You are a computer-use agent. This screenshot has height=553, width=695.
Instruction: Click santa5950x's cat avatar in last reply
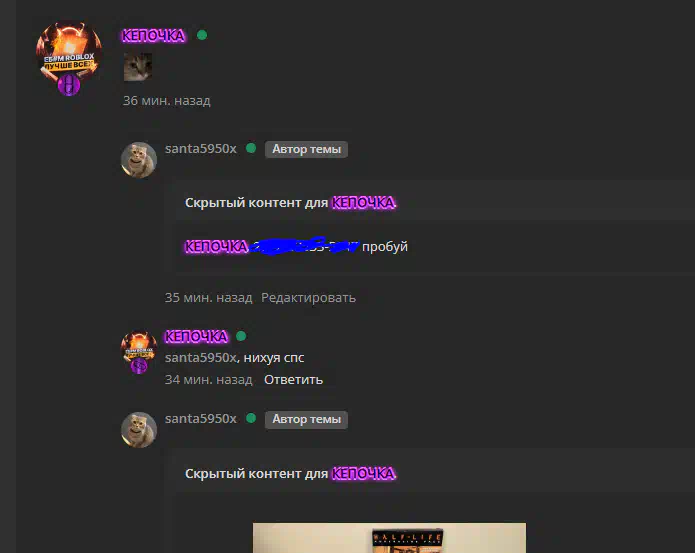139,430
